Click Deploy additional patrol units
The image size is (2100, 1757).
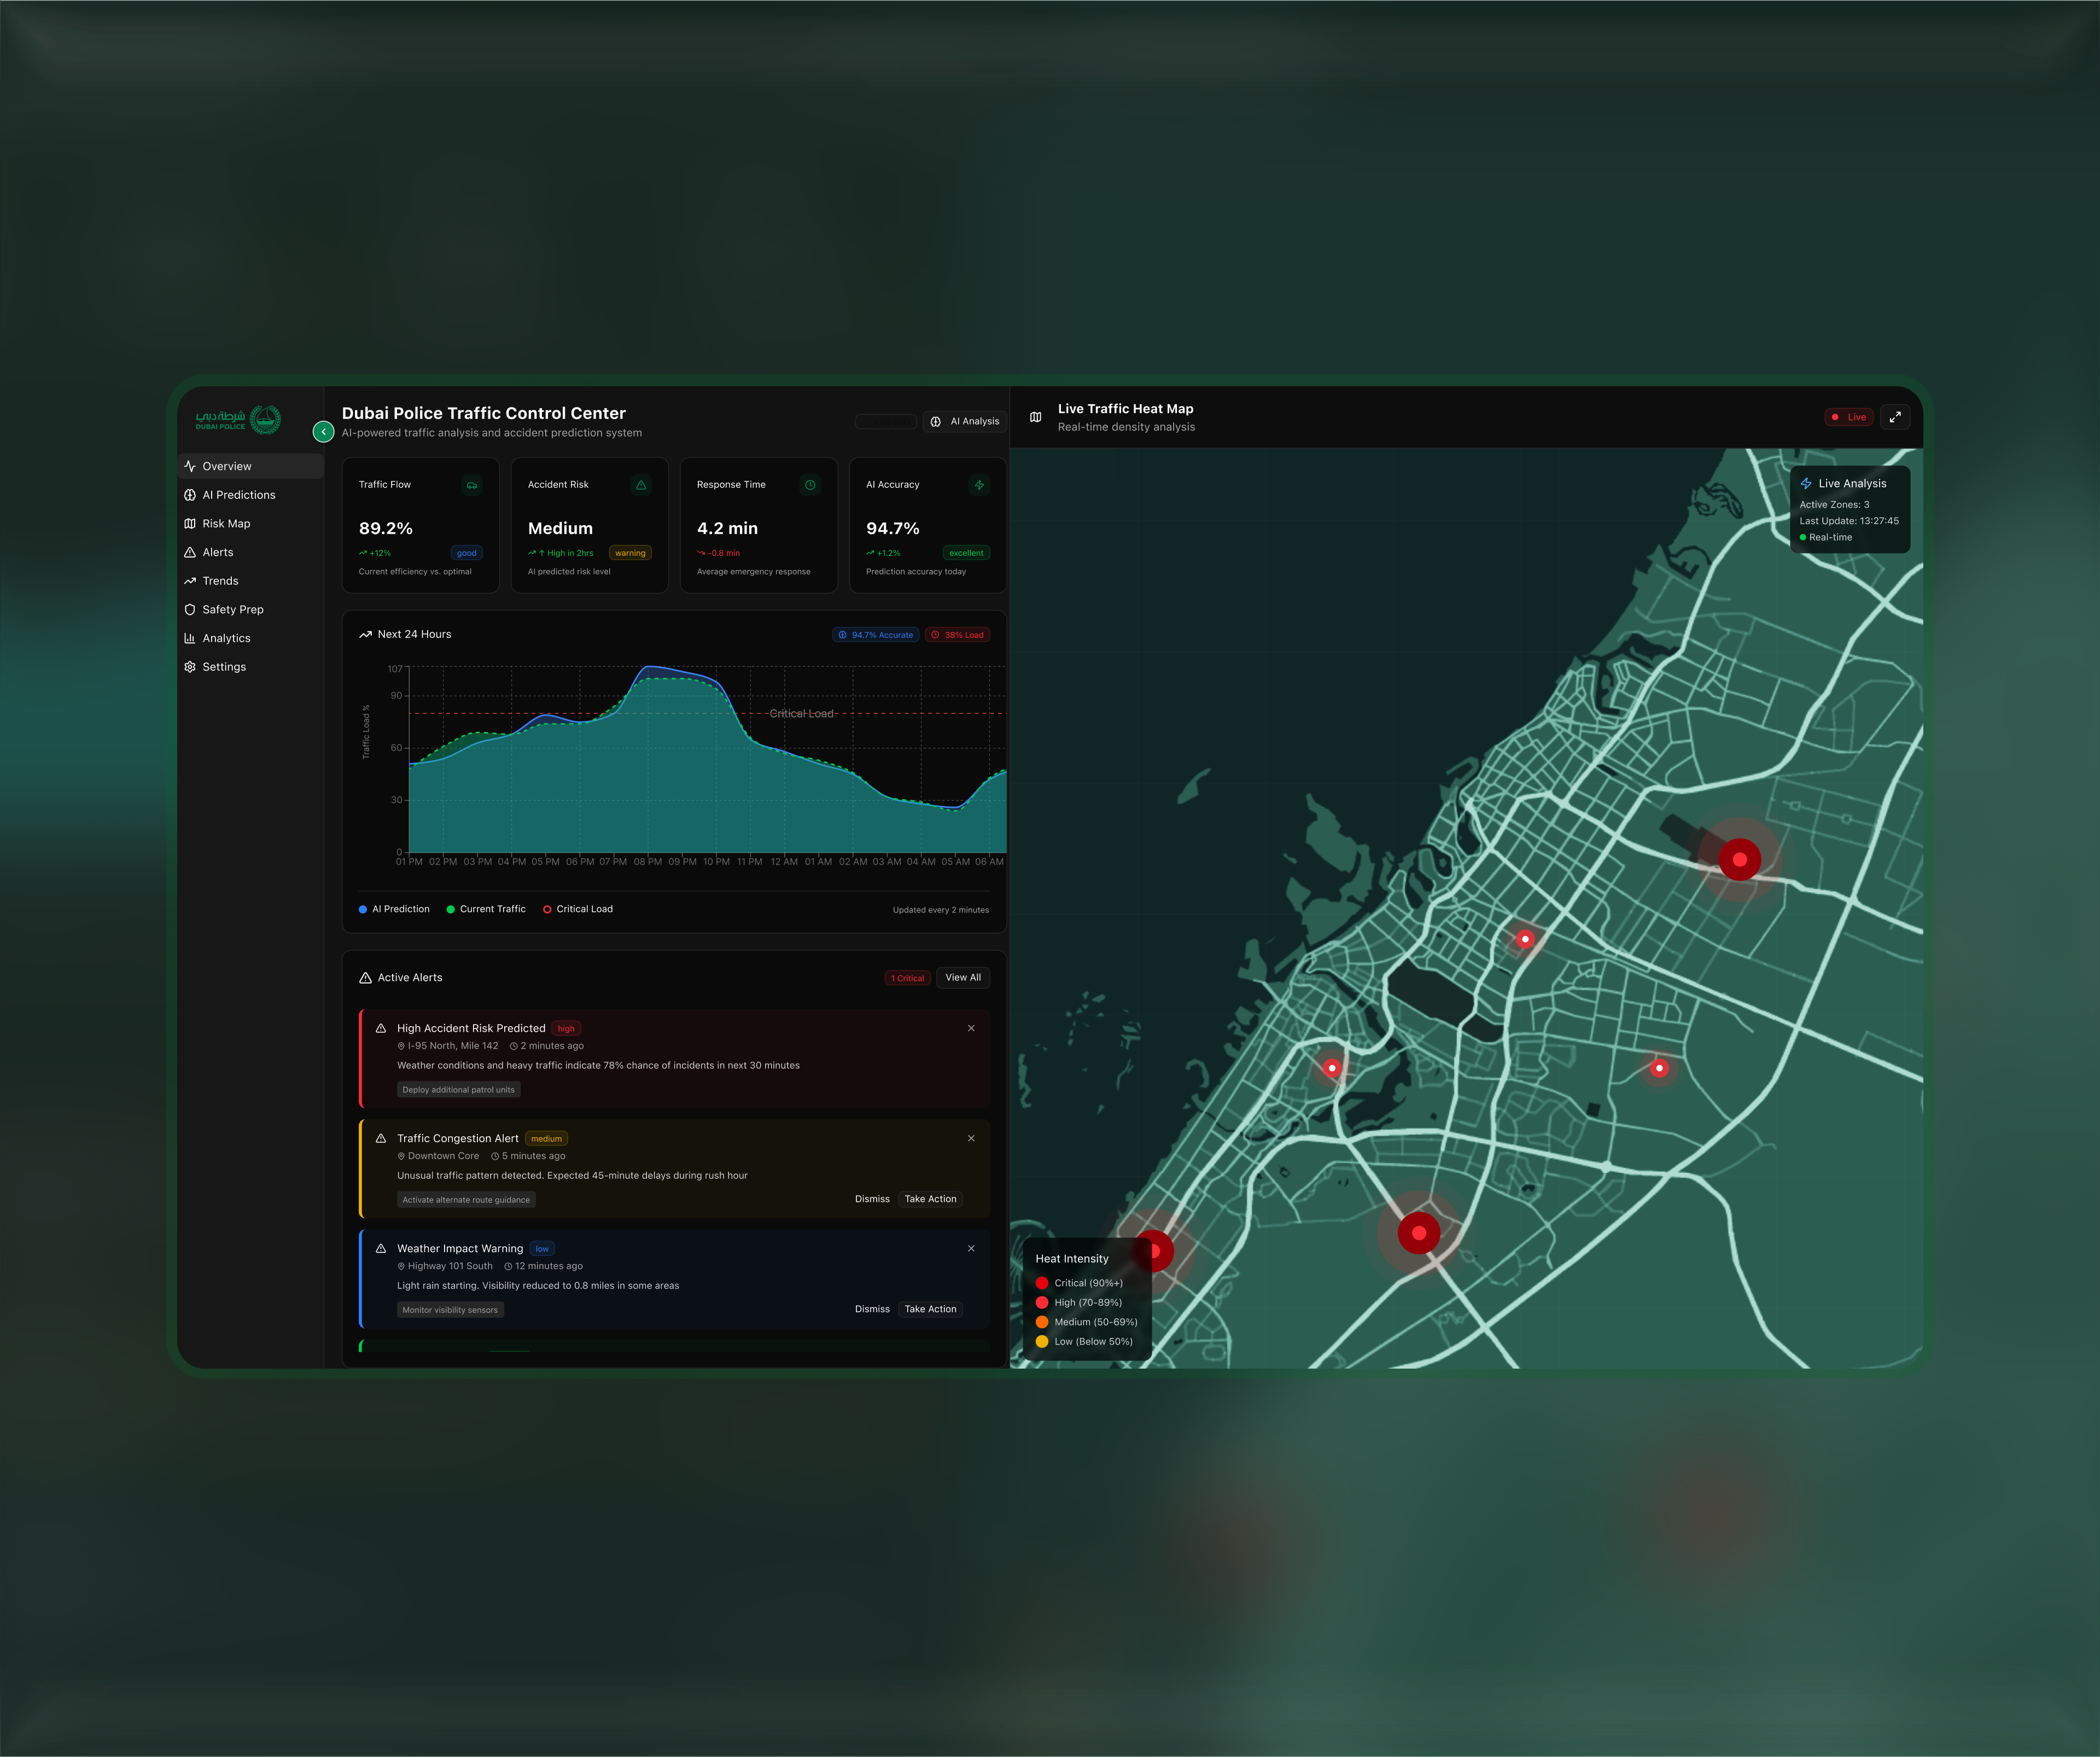click(458, 1089)
